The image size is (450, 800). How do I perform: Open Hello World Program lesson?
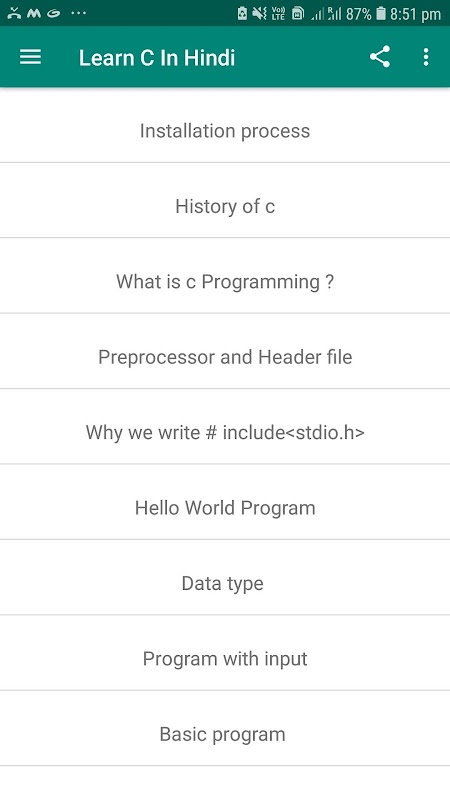pyautogui.click(x=225, y=508)
